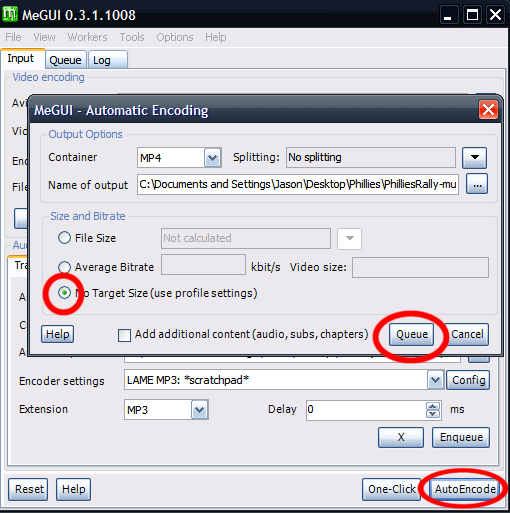Image resolution: width=510 pixels, height=513 pixels.
Task: Click the AutoEncode button
Action: tap(465, 489)
